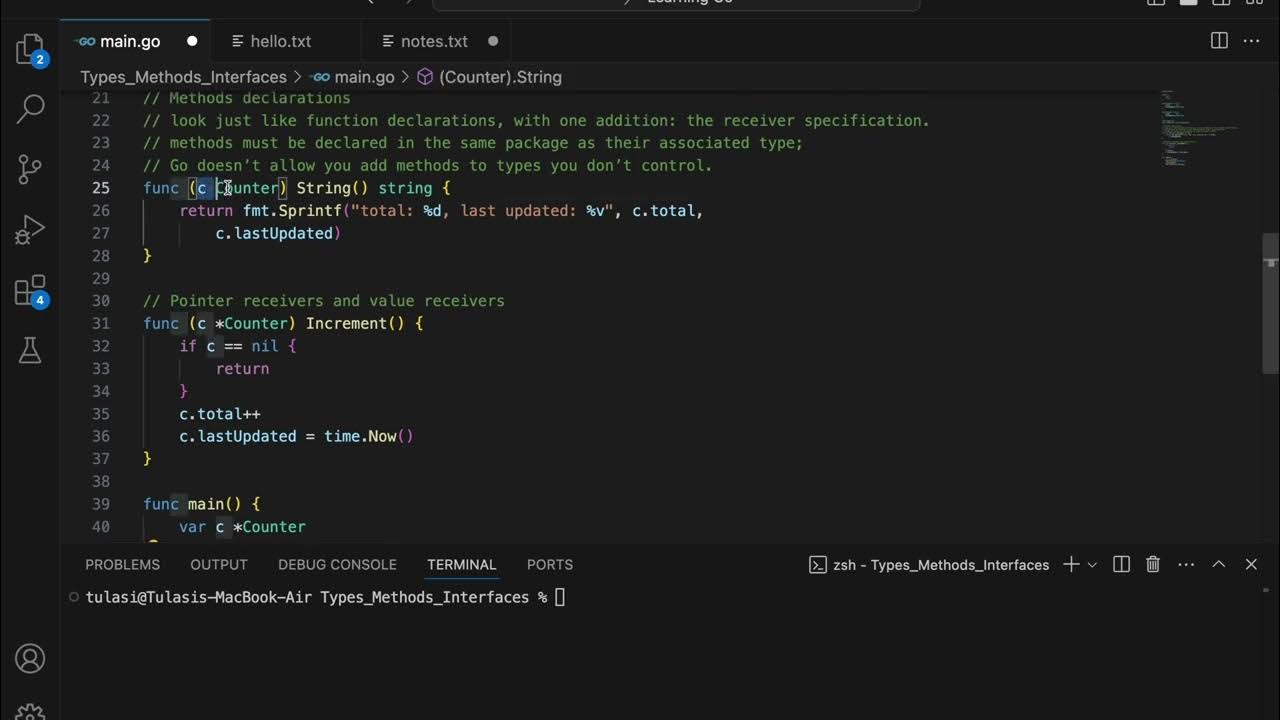The width and height of the screenshot is (1280, 720).
Task: Open the new terminal launch profile dropdown
Action: coord(1092,565)
